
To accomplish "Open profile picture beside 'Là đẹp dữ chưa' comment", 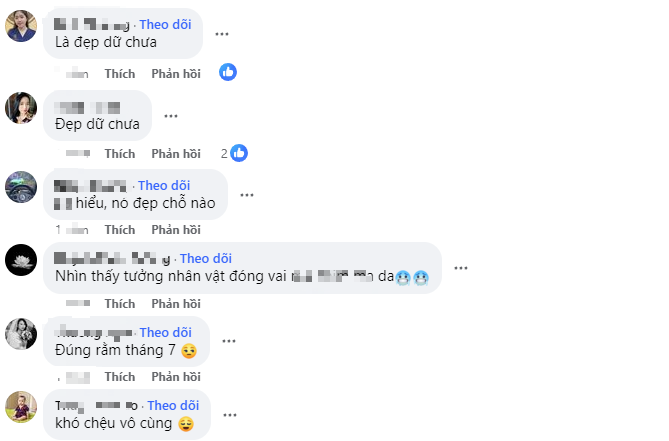I will [22, 26].
